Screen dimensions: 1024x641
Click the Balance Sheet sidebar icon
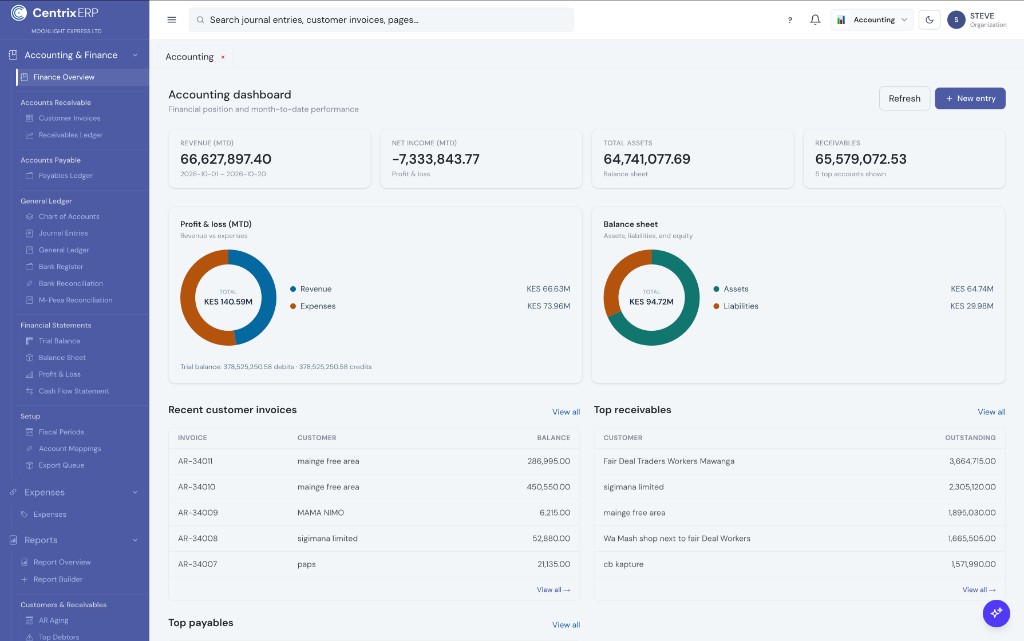pos(29,358)
